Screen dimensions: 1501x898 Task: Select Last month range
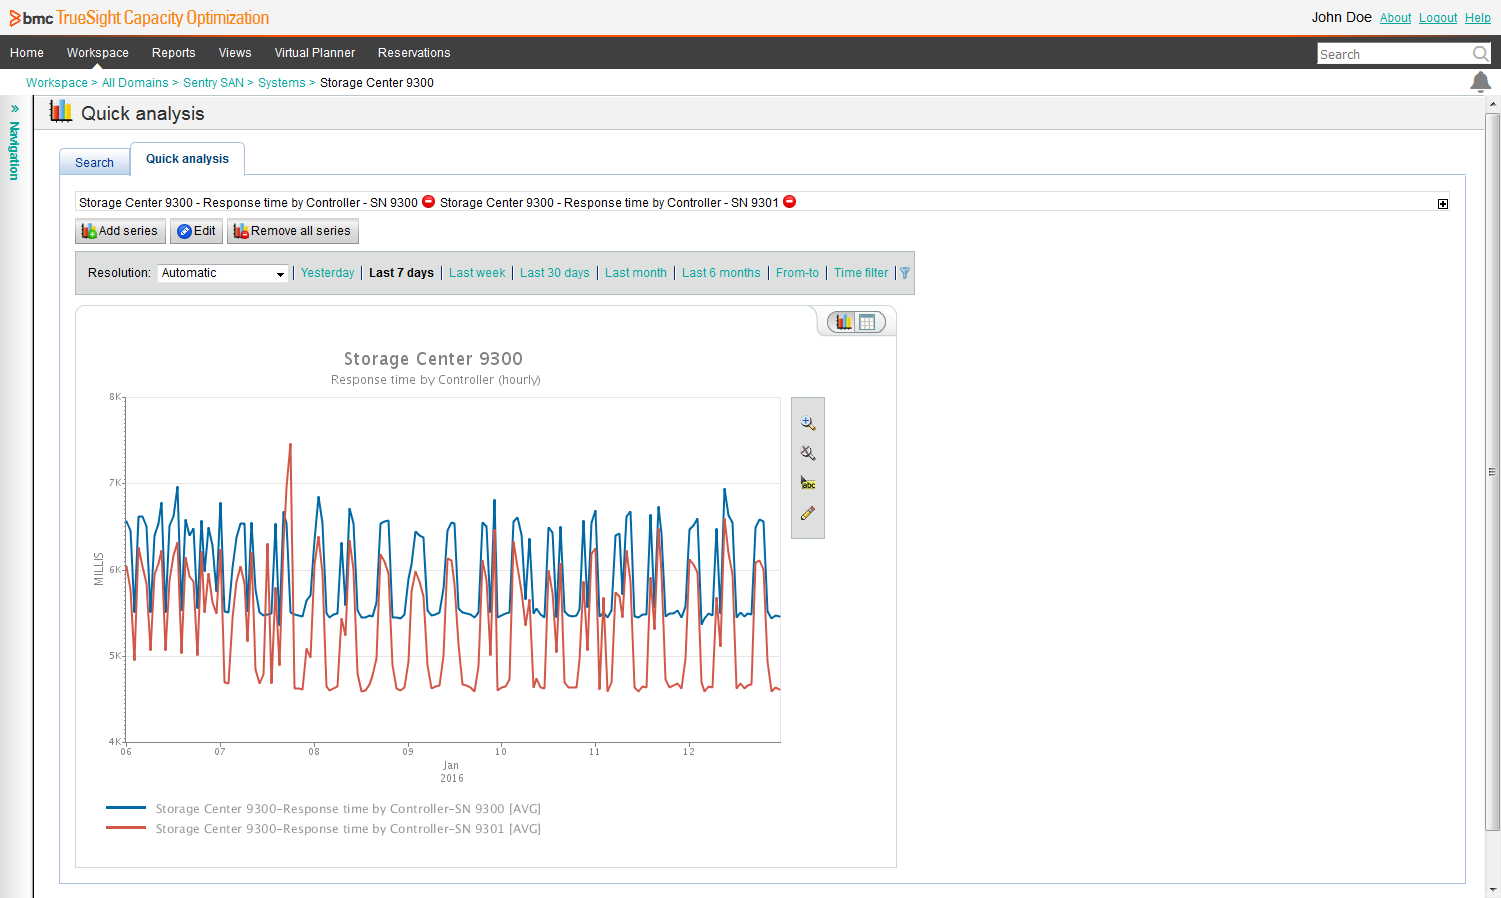point(635,273)
